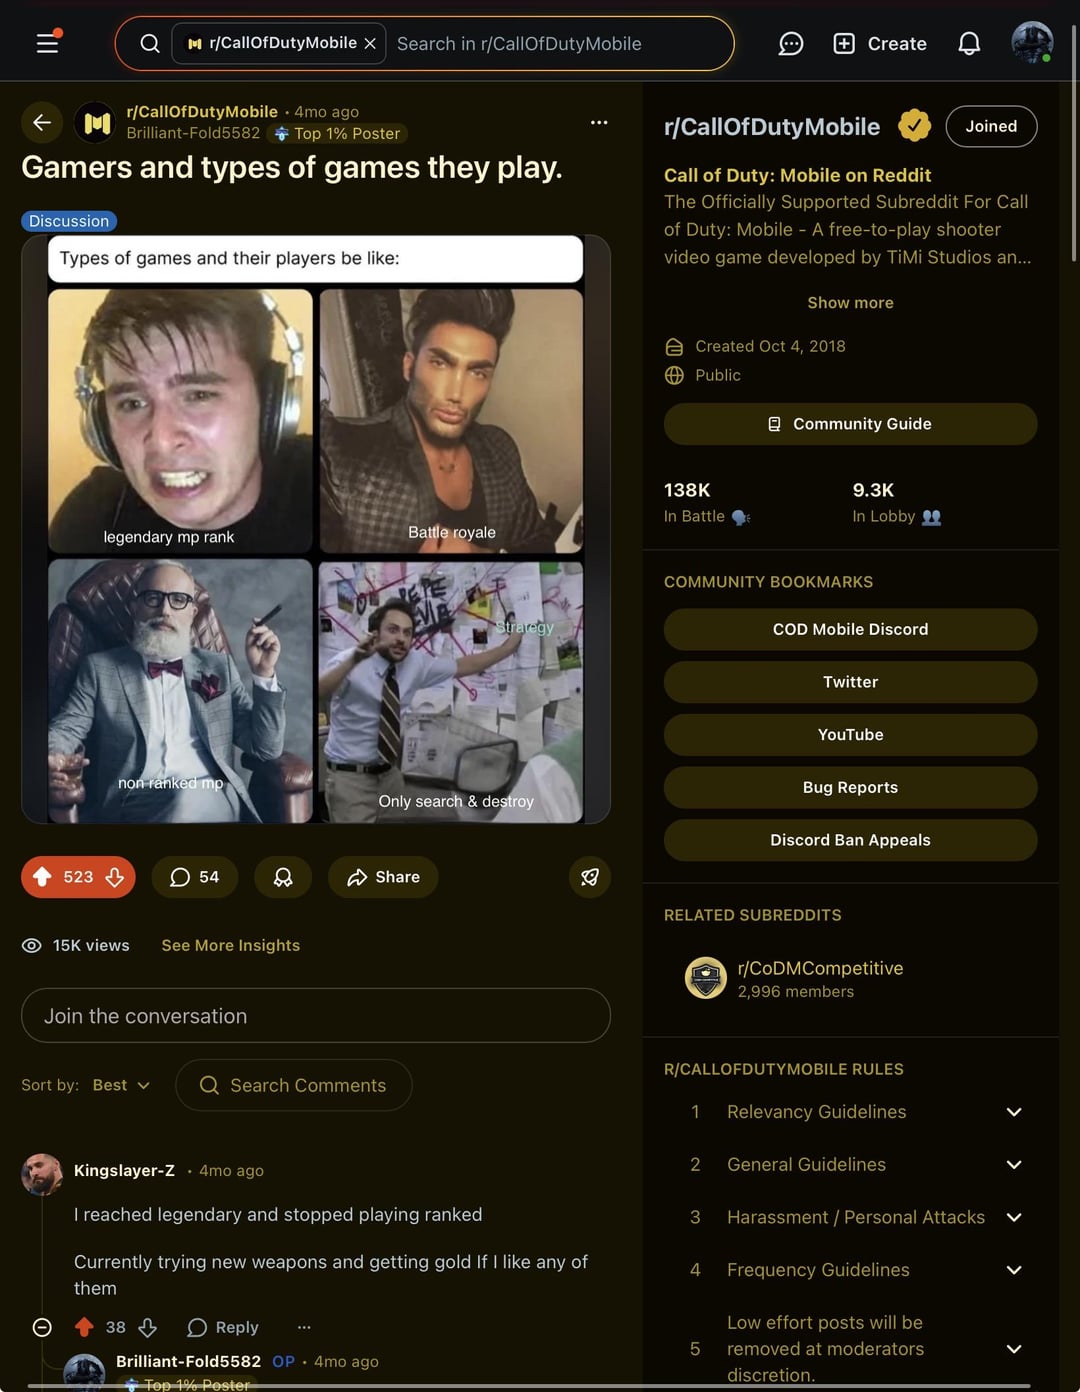
Task: Go back using the arrow icon
Action: [42, 122]
